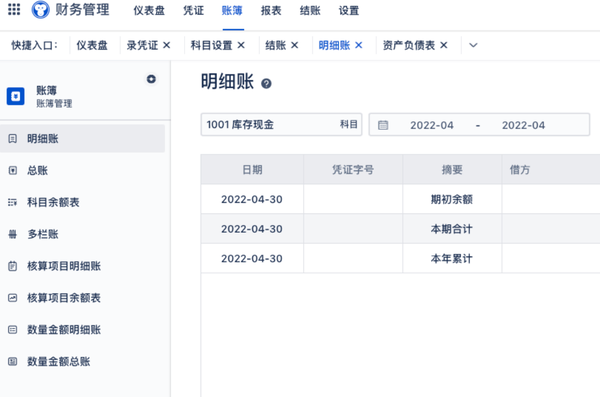Close the 明细账 quick tab
Viewport: 600px width, 397px height.
(359, 45)
